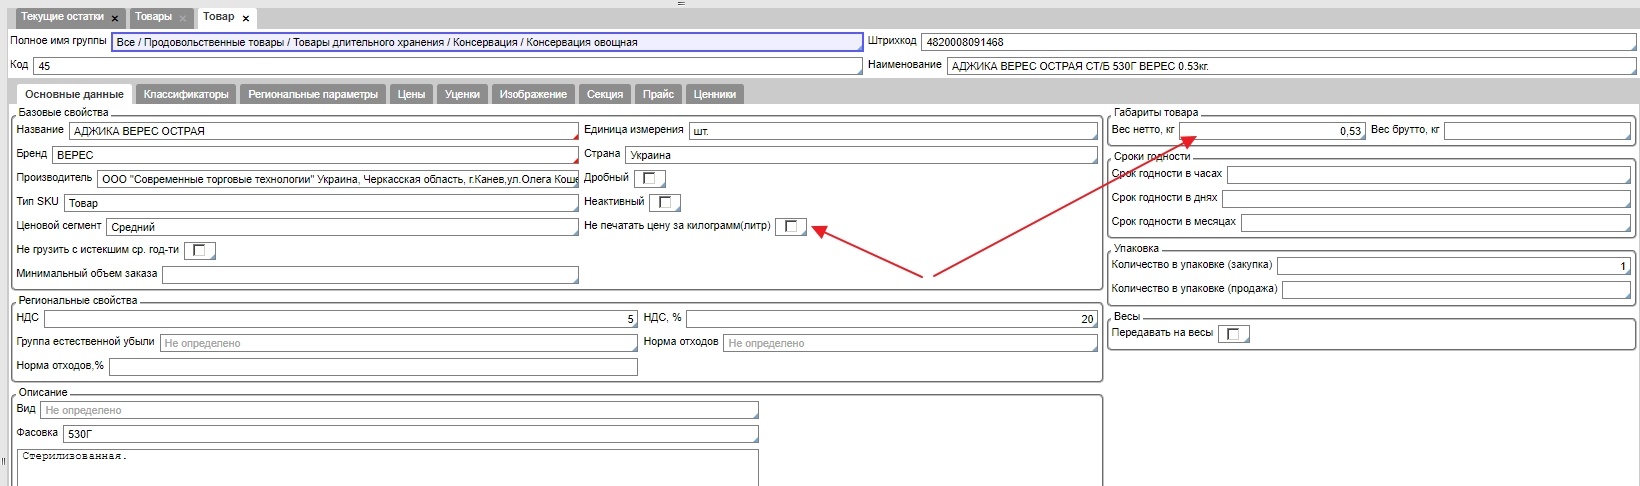The height and width of the screenshot is (486, 1640).
Task: Open the Региональные параметры tab
Action: pos(313,94)
